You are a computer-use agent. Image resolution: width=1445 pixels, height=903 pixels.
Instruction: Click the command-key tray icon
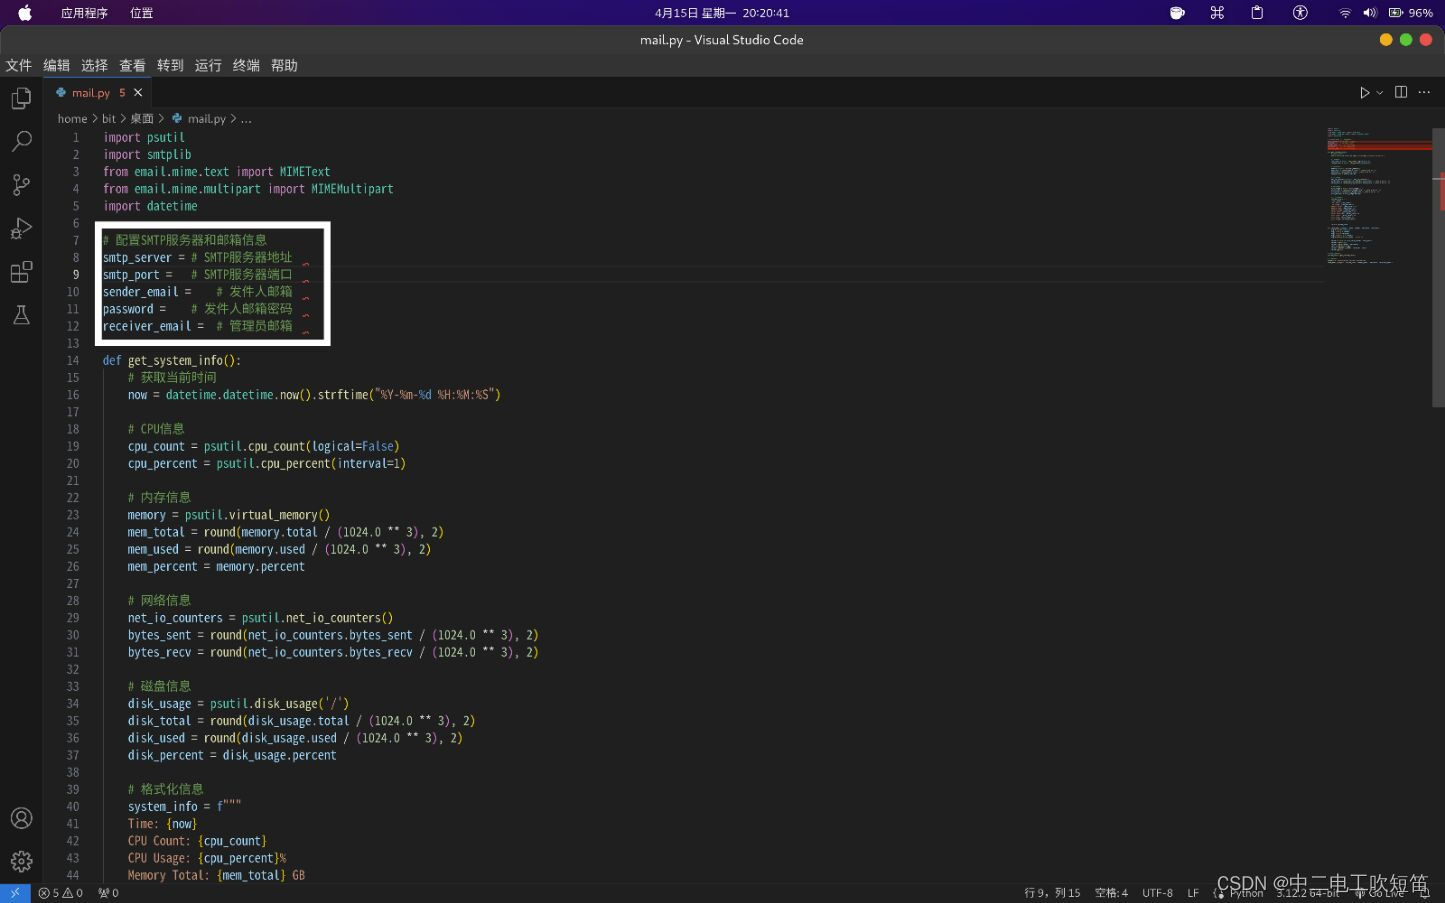pos(1217,13)
